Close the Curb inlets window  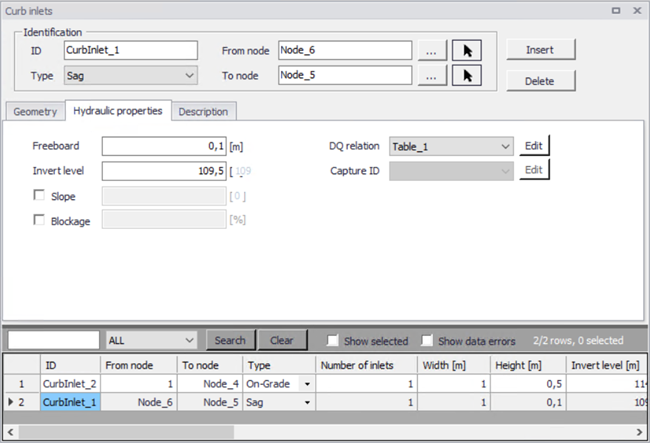click(637, 11)
